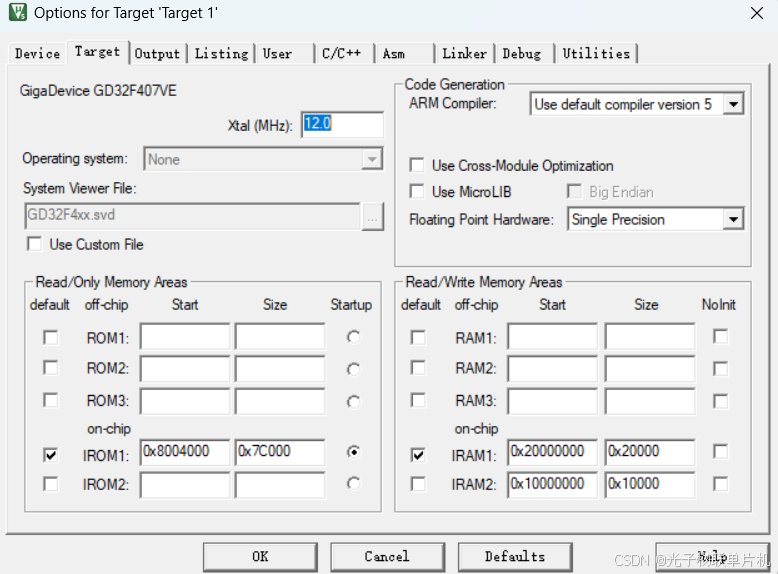Switch to the C/C++ tab
This screenshot has width=778, height=574.
tap(343, 53)
